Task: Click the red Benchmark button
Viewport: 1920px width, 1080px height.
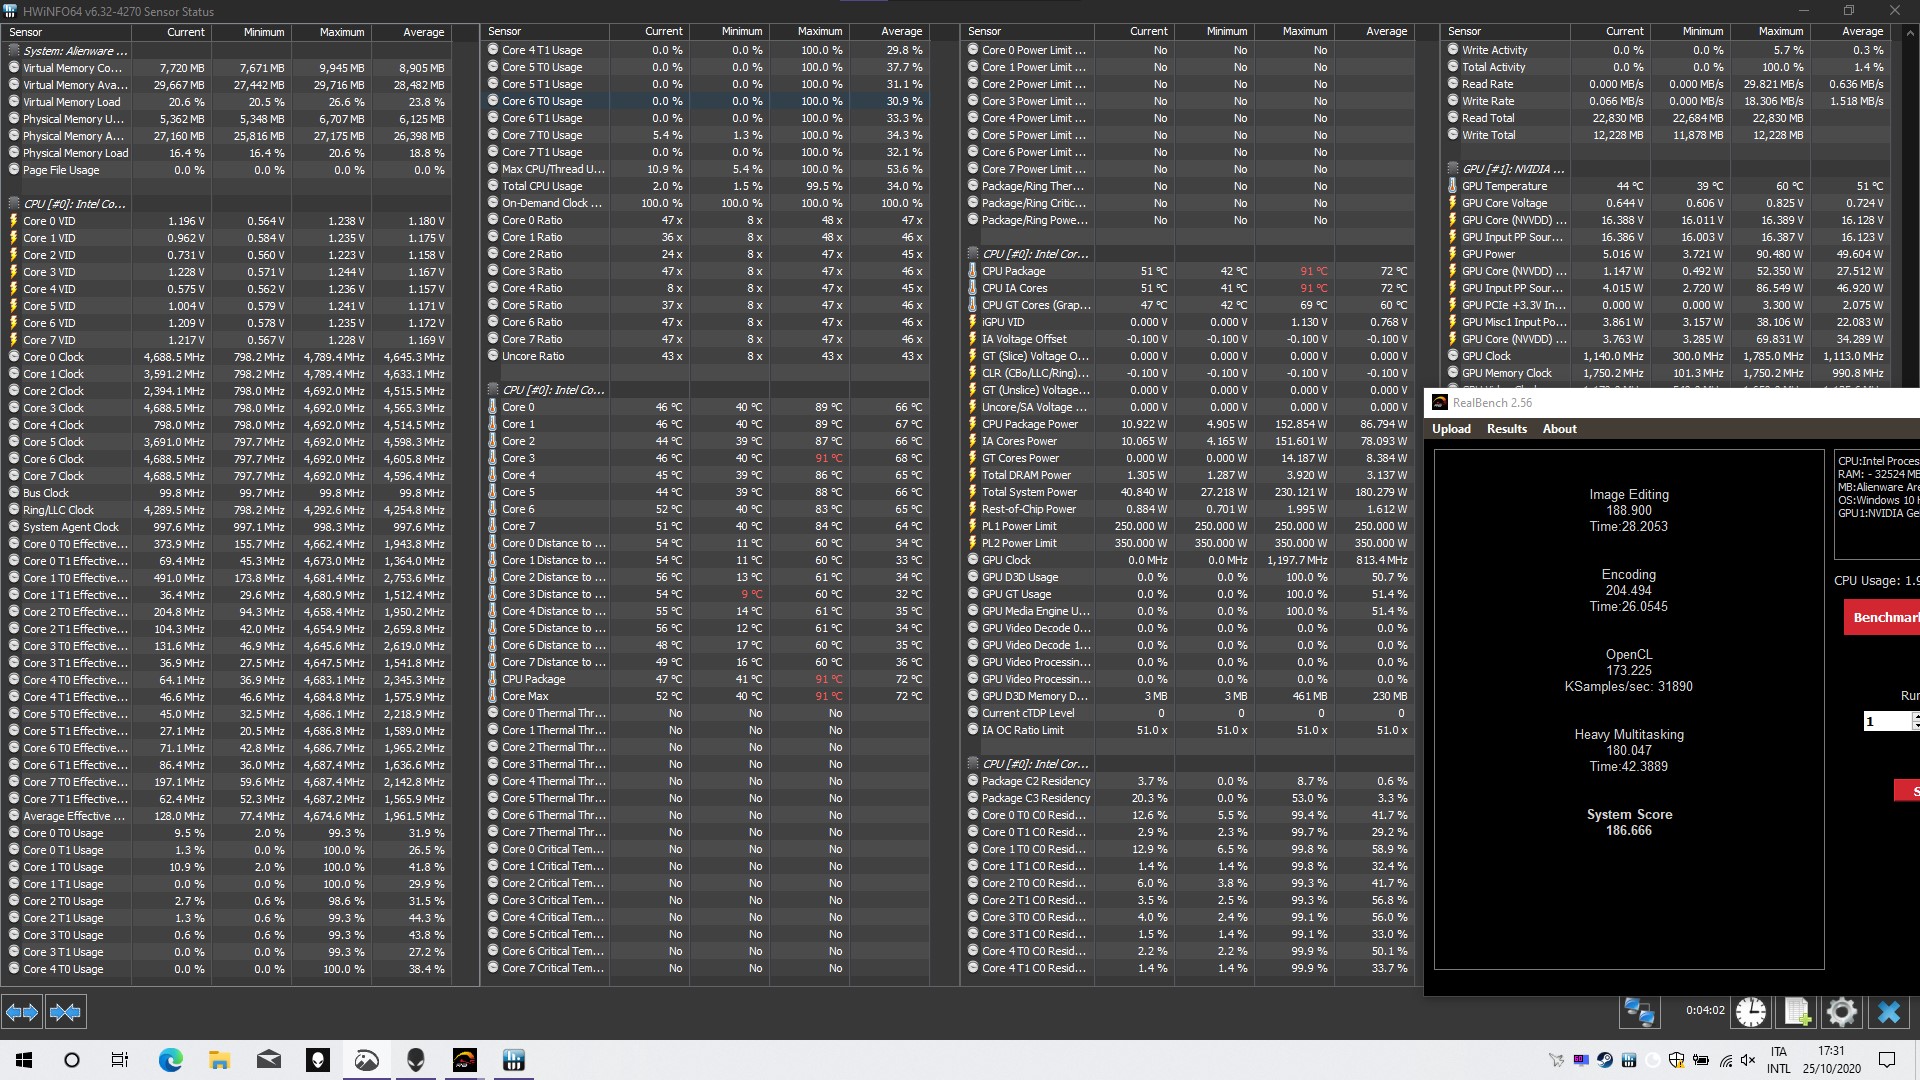Action: [1883, 617]
